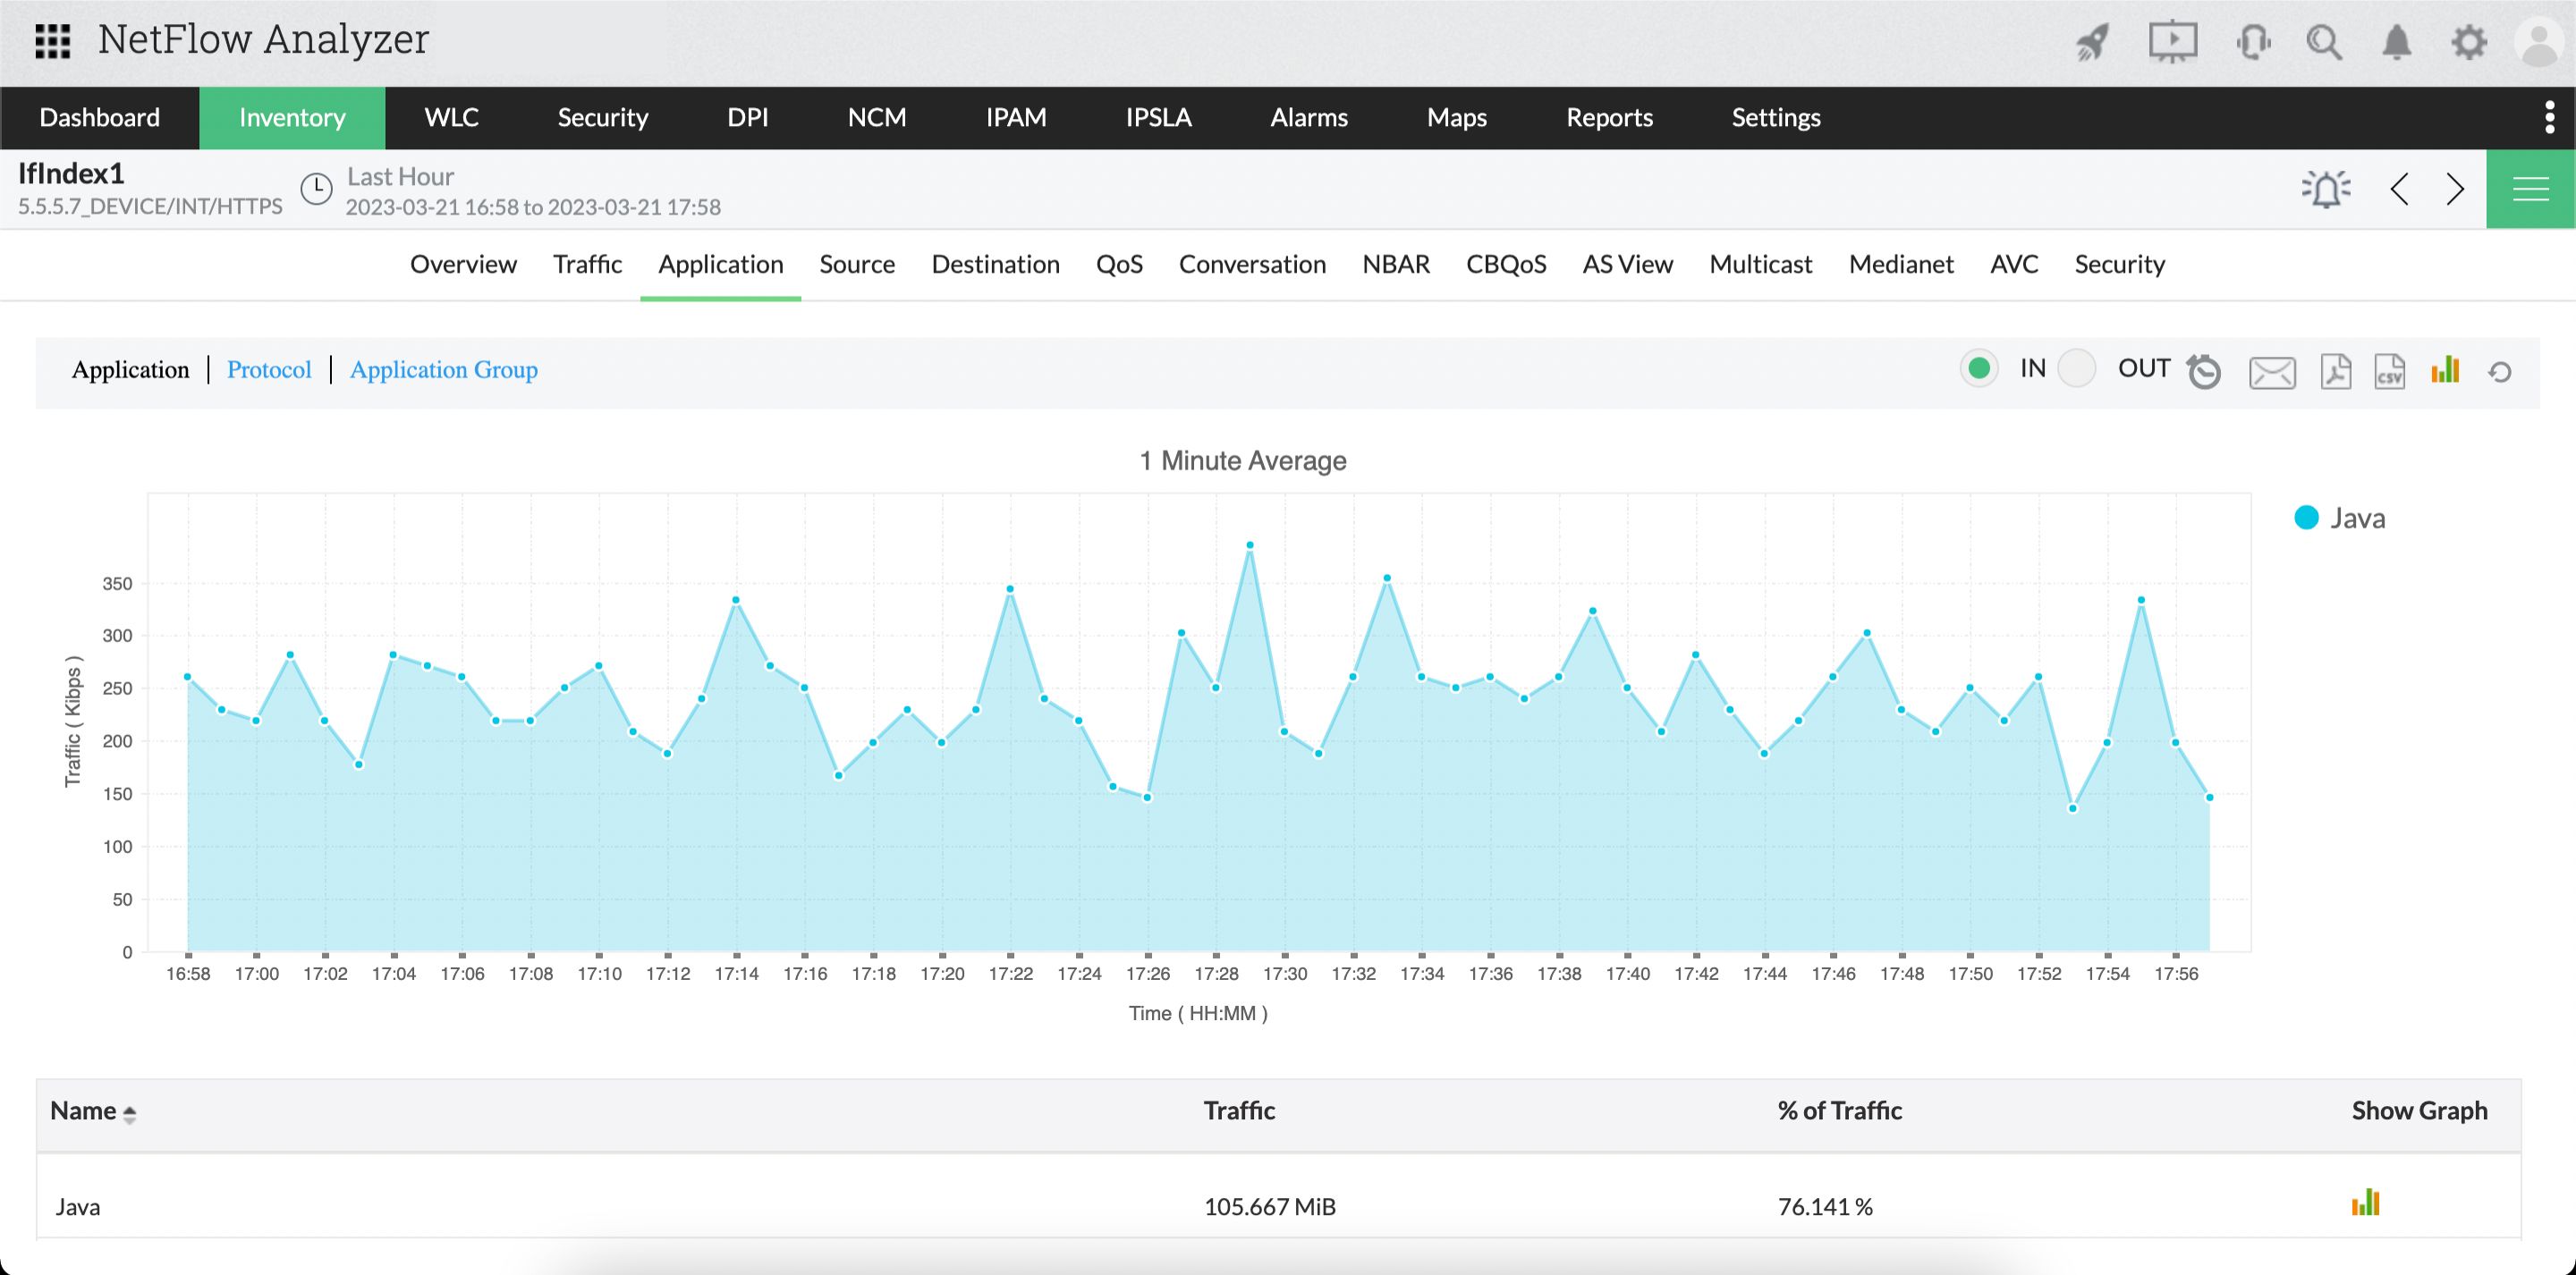Click the Application Group link
2576x1275 pixels.
pyautogui.click(x=443, y=370)
